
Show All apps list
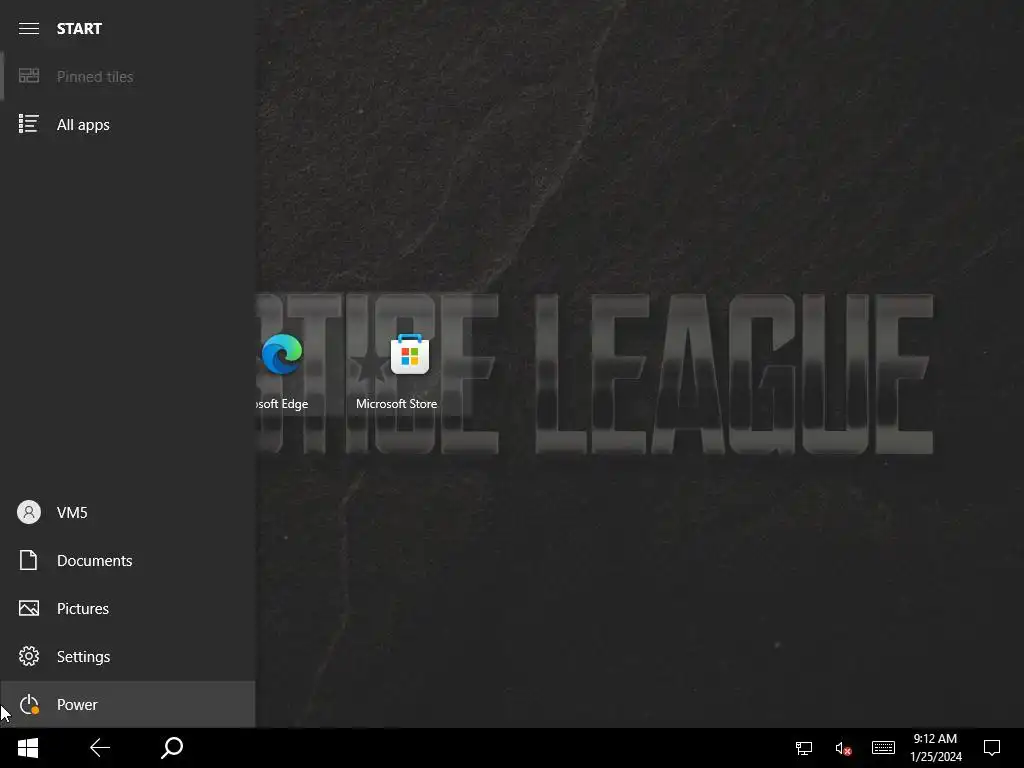point(127,124)
